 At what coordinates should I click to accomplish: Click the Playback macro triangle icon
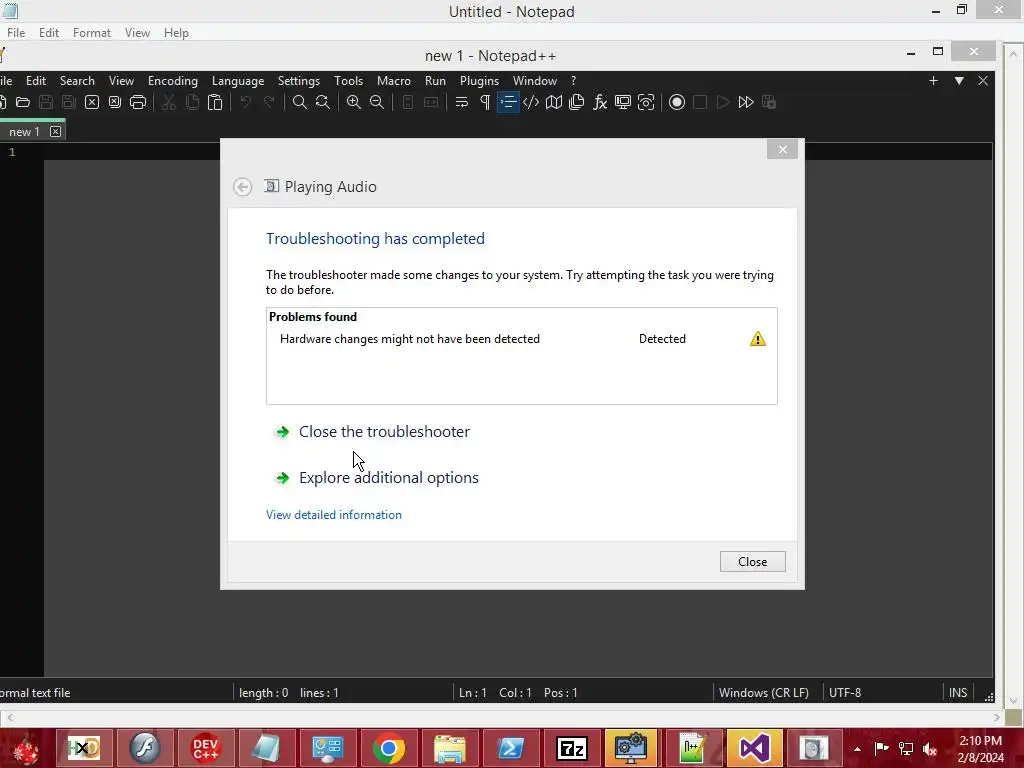click(723, 102)
